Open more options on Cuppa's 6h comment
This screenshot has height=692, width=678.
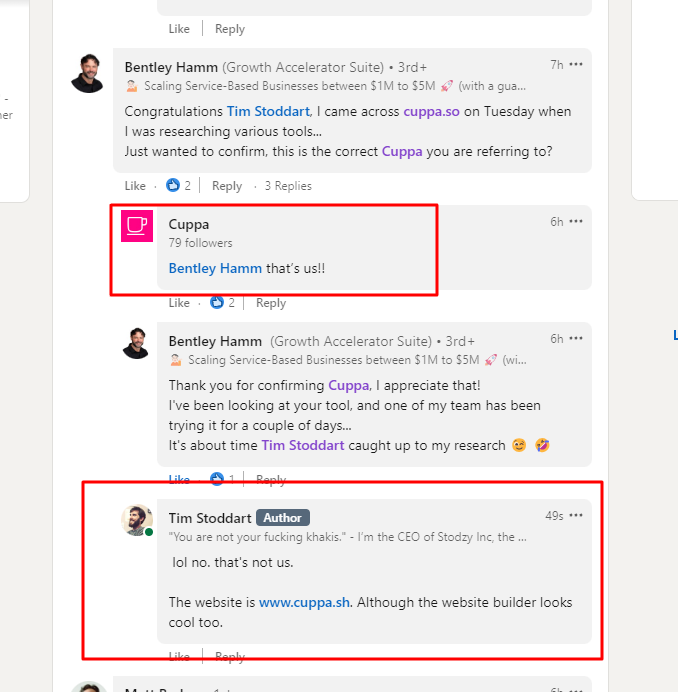click(x=576, y=221)
